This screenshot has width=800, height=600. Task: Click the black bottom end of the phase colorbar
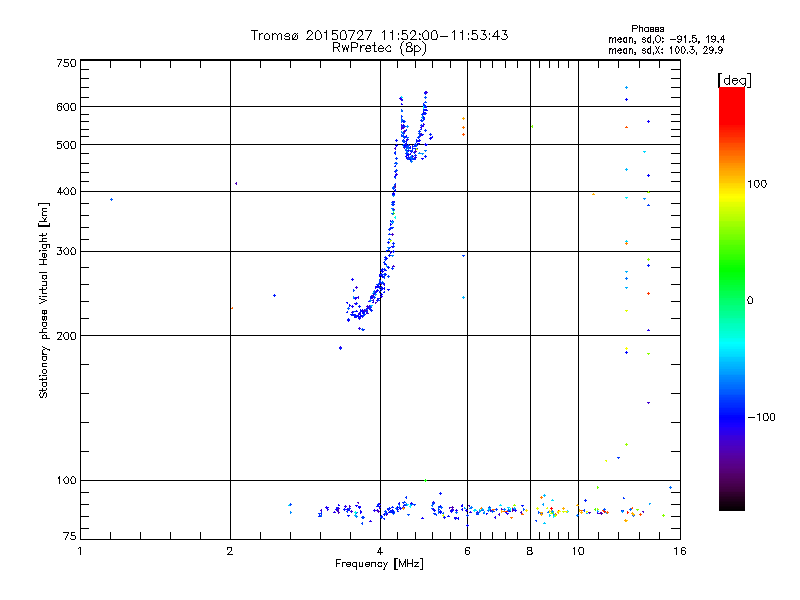point(732,503)
